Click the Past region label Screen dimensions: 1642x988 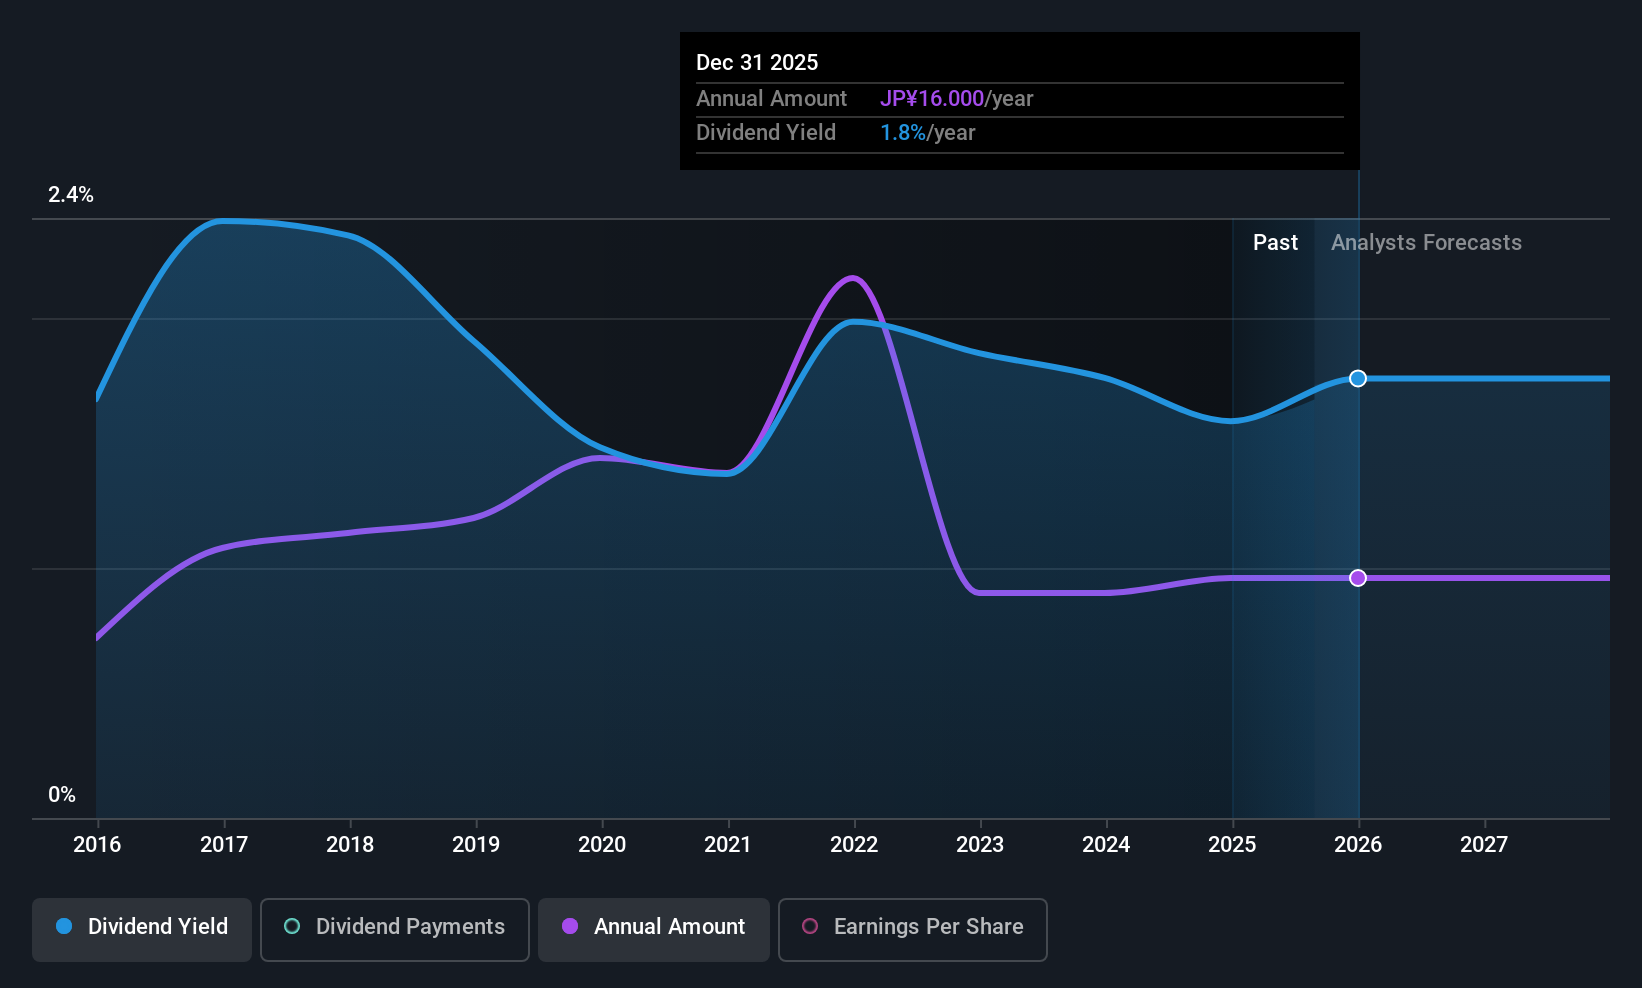click(x=1275, y=243)
